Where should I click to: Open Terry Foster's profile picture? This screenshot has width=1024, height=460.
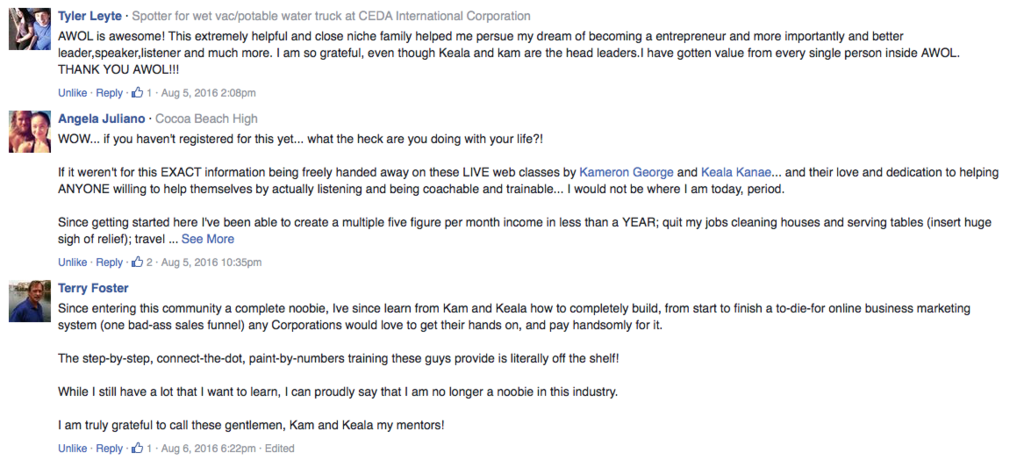click(x=29, y=301)
